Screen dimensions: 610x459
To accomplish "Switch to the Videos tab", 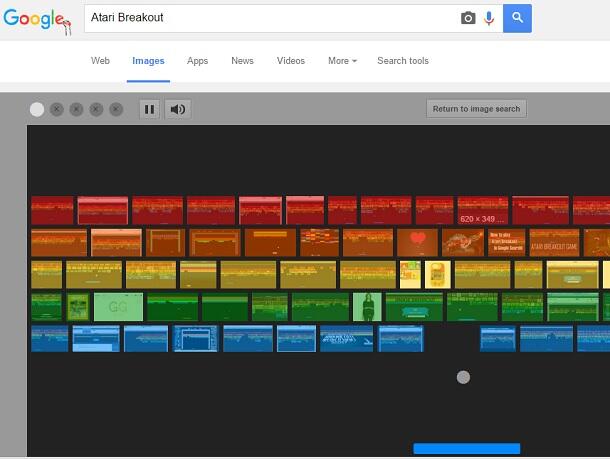I will (291, 61).
